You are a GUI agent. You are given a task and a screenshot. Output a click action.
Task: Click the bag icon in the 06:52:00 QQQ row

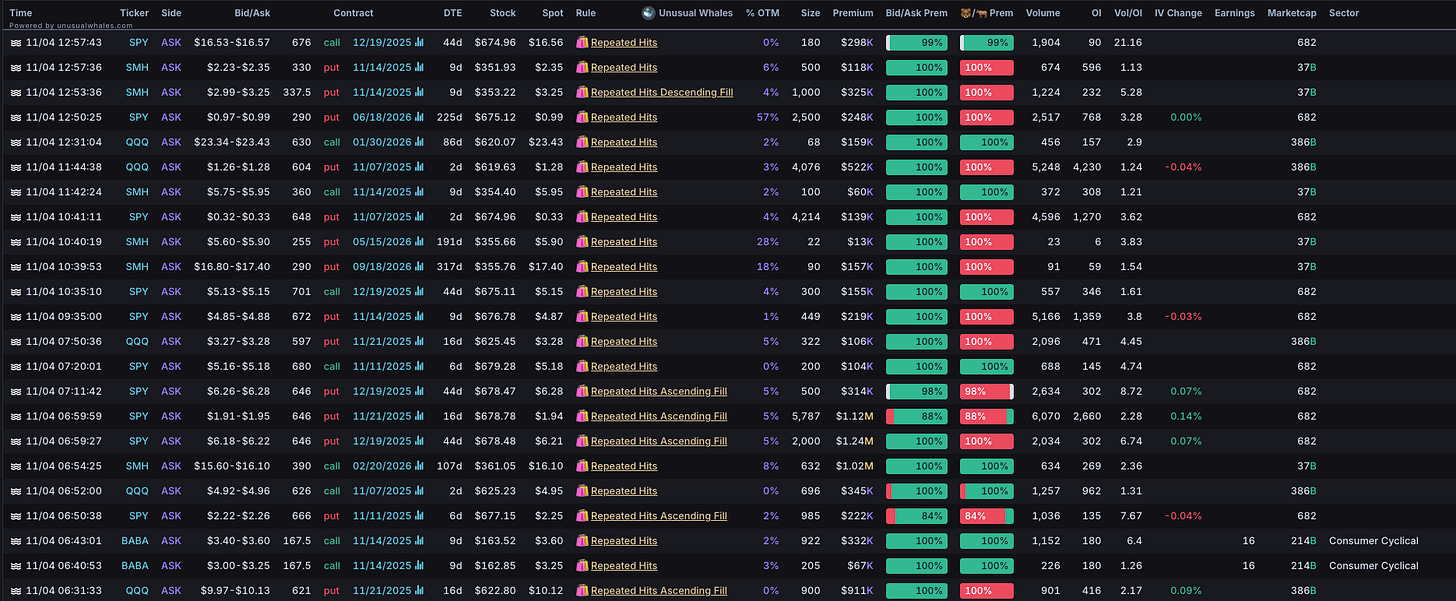point(582,491)
